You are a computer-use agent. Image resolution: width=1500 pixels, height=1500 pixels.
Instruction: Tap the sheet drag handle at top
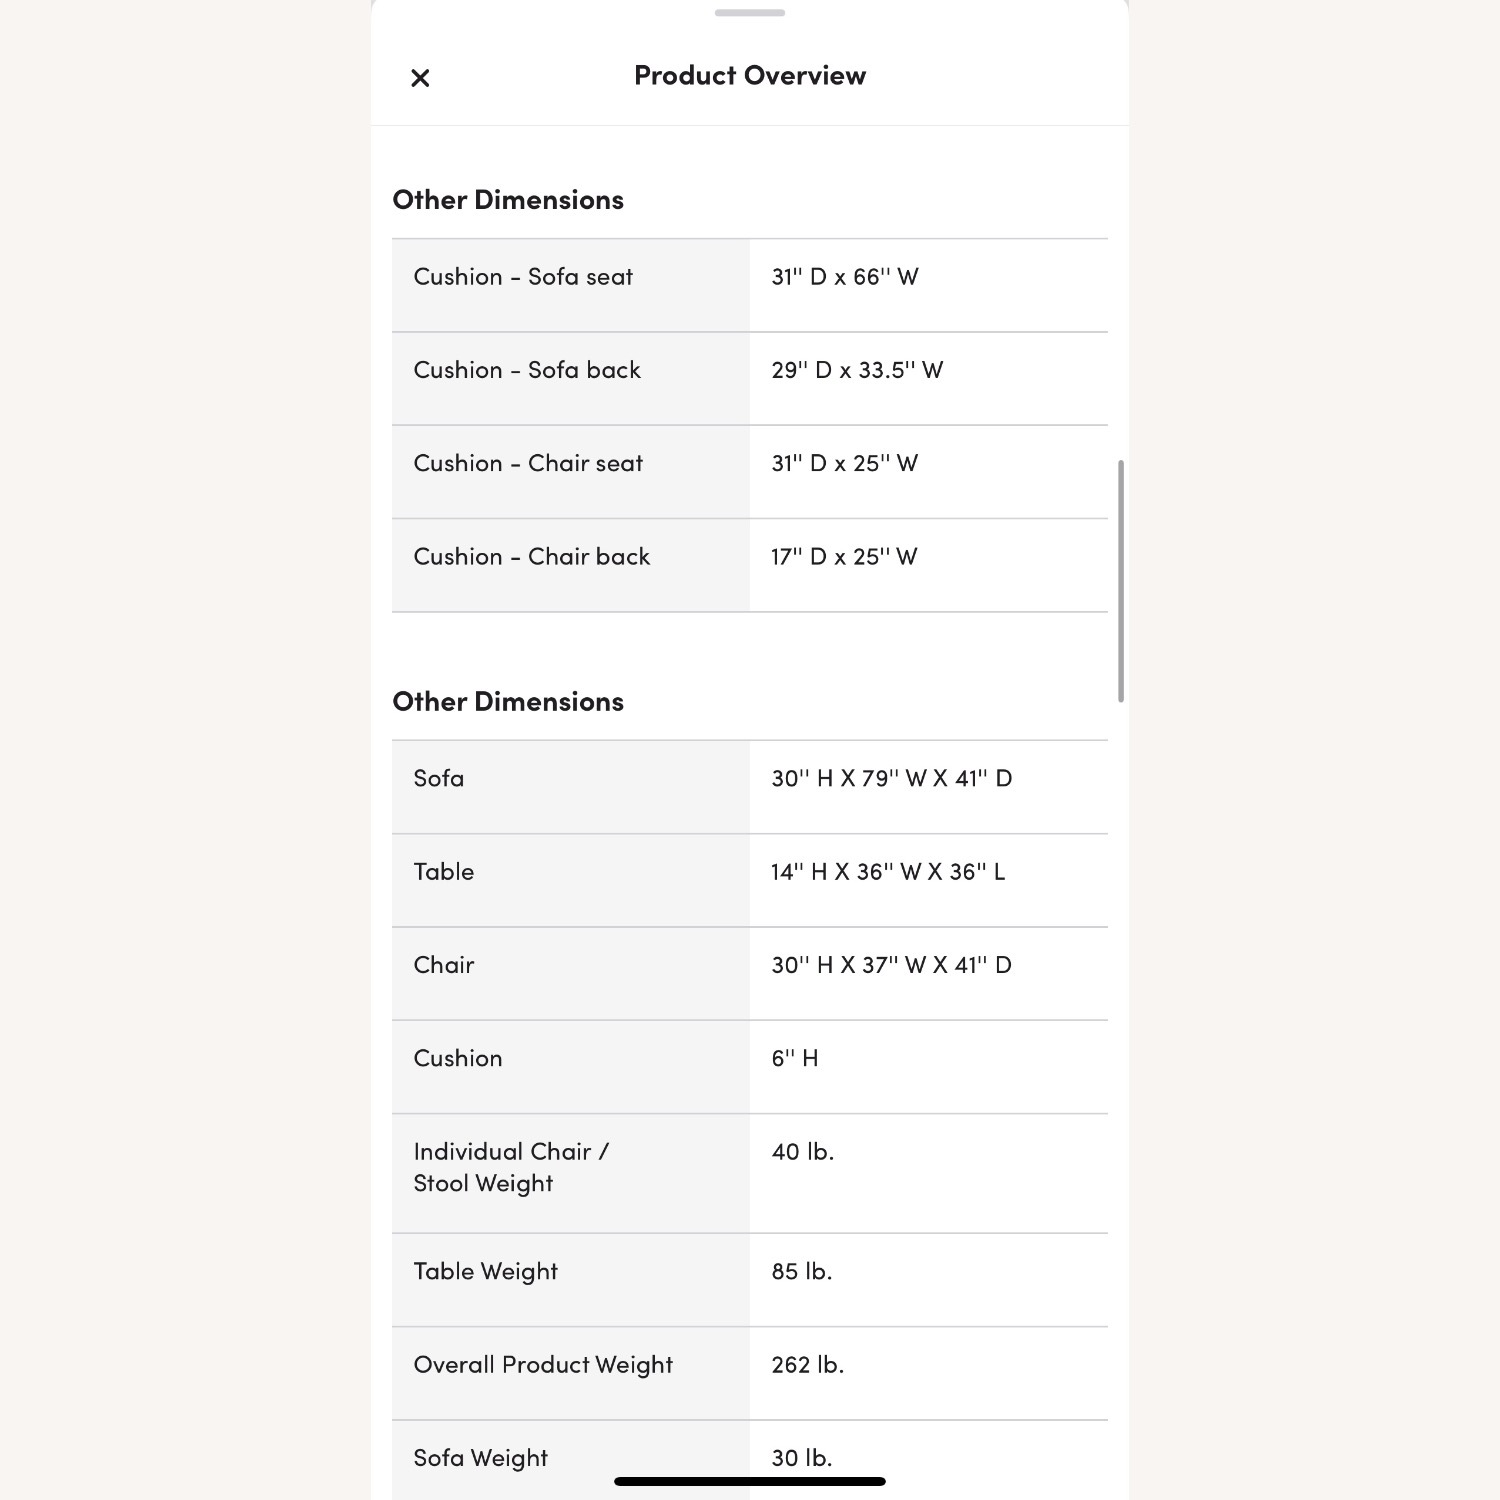click(750, 13)
